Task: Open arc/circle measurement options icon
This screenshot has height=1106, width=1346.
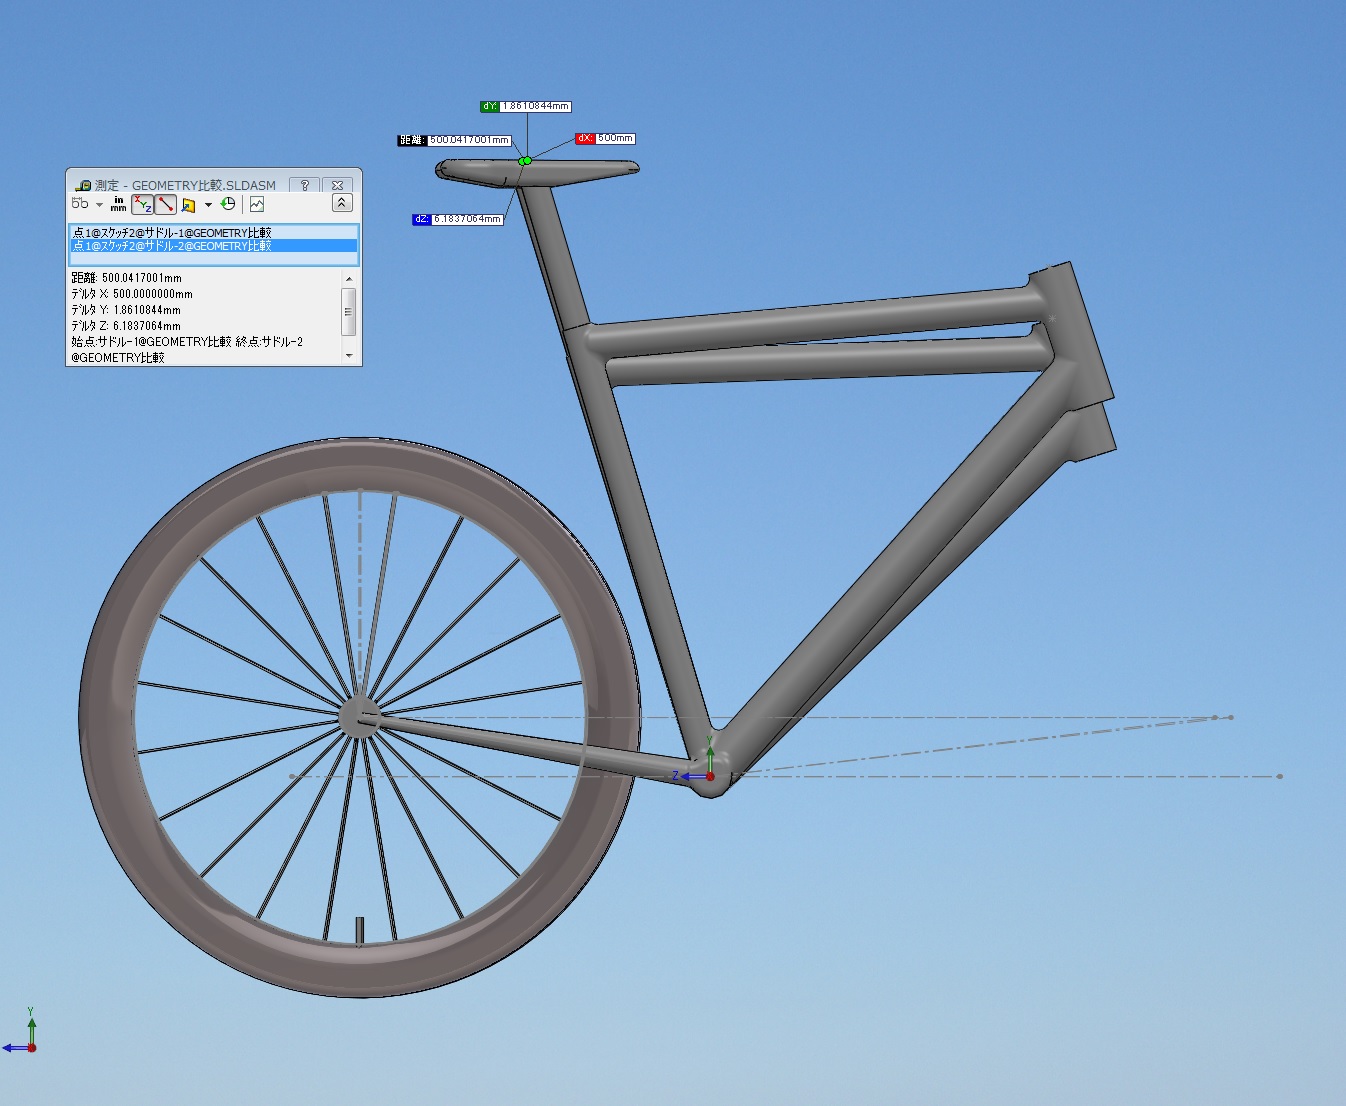Action: tap(80, 204)
